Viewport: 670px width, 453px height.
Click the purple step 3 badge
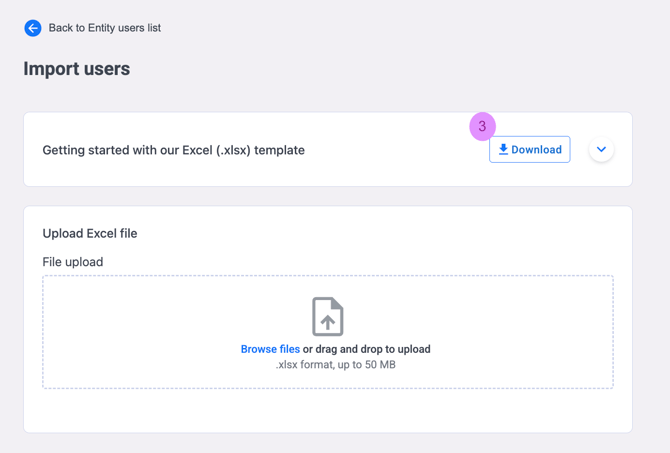[482, 126]
